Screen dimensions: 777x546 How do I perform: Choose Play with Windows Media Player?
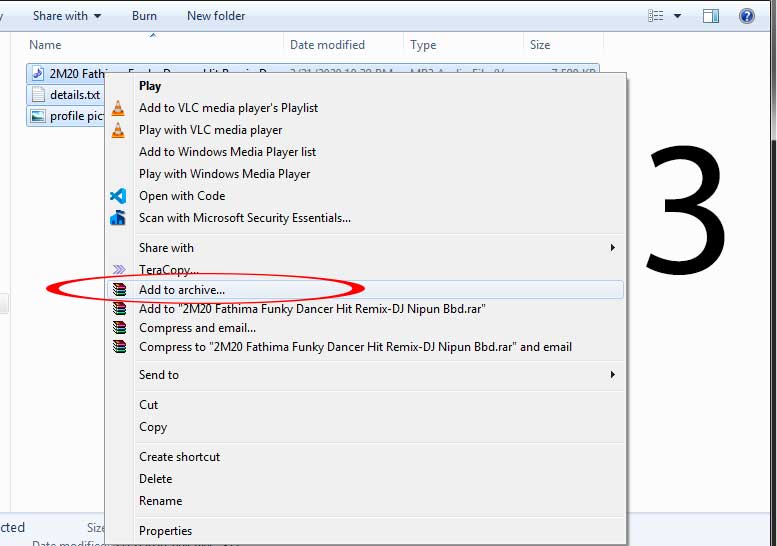[x=224, y=174]
